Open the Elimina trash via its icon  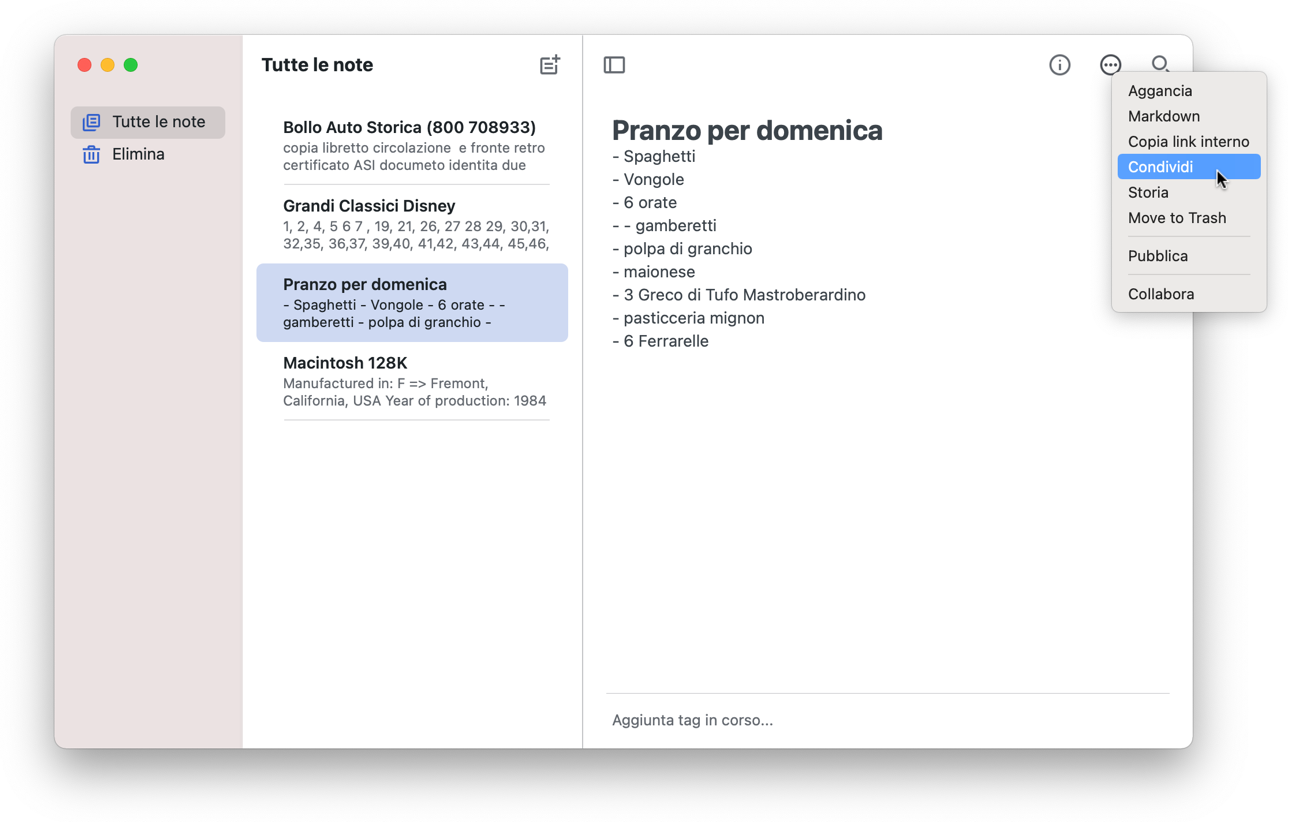pos(91,154)
